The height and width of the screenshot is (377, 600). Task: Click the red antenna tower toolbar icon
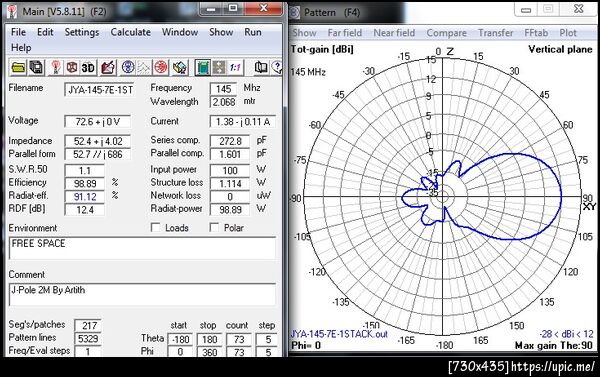(x=56, y=67)
